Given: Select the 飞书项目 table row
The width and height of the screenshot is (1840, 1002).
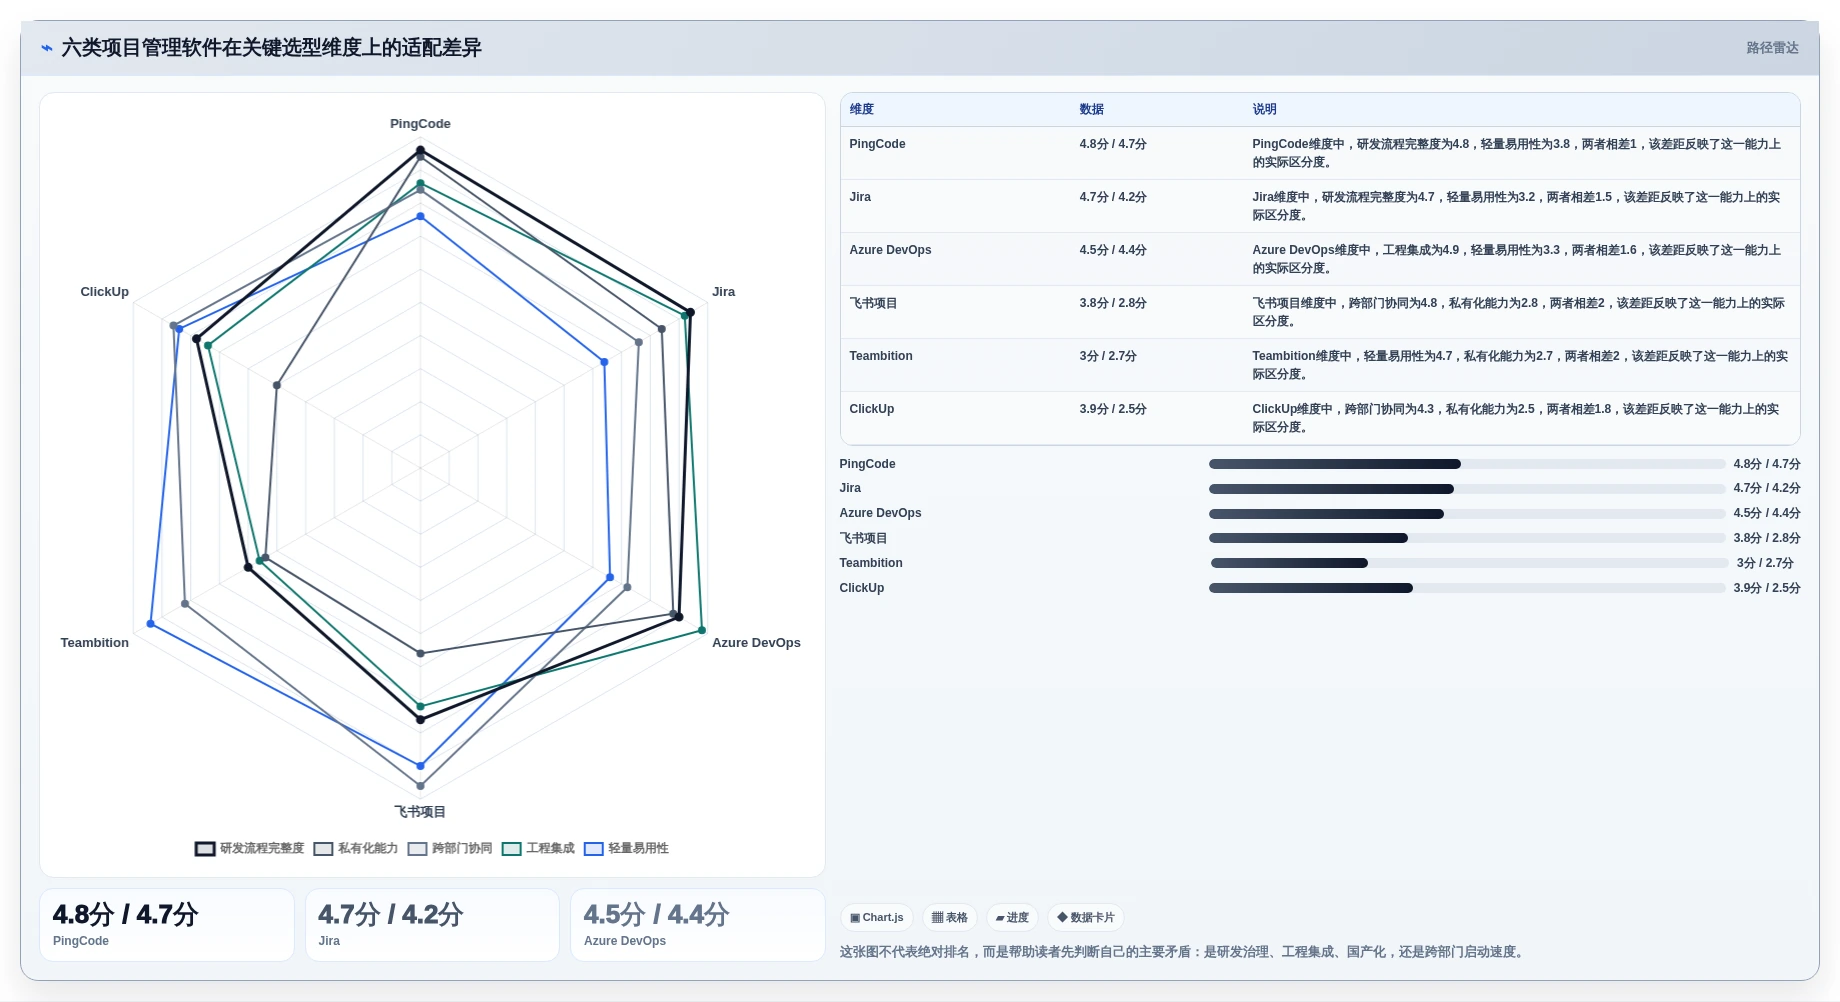Looking at the screenshot, I should pyautogui.click(x=1320, y=312).
